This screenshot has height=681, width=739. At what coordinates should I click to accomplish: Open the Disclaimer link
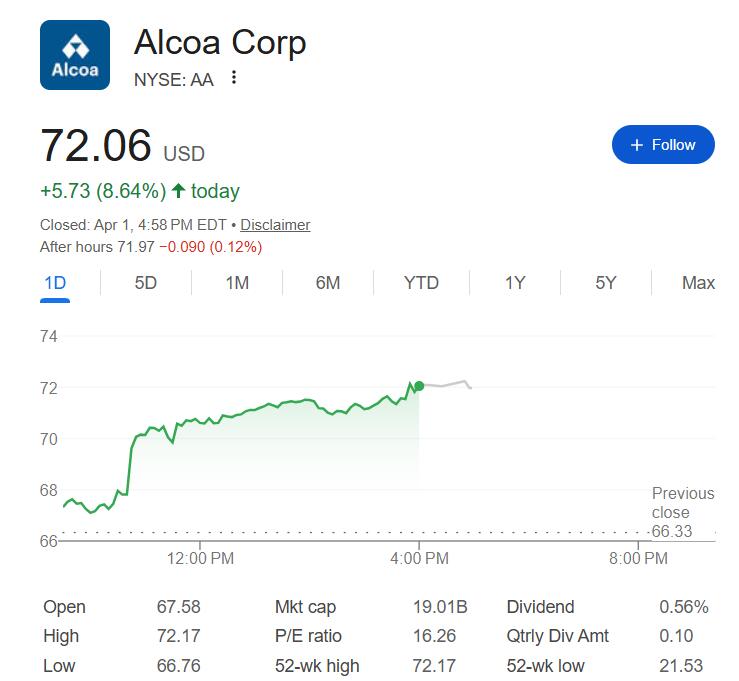click(275, 225)
